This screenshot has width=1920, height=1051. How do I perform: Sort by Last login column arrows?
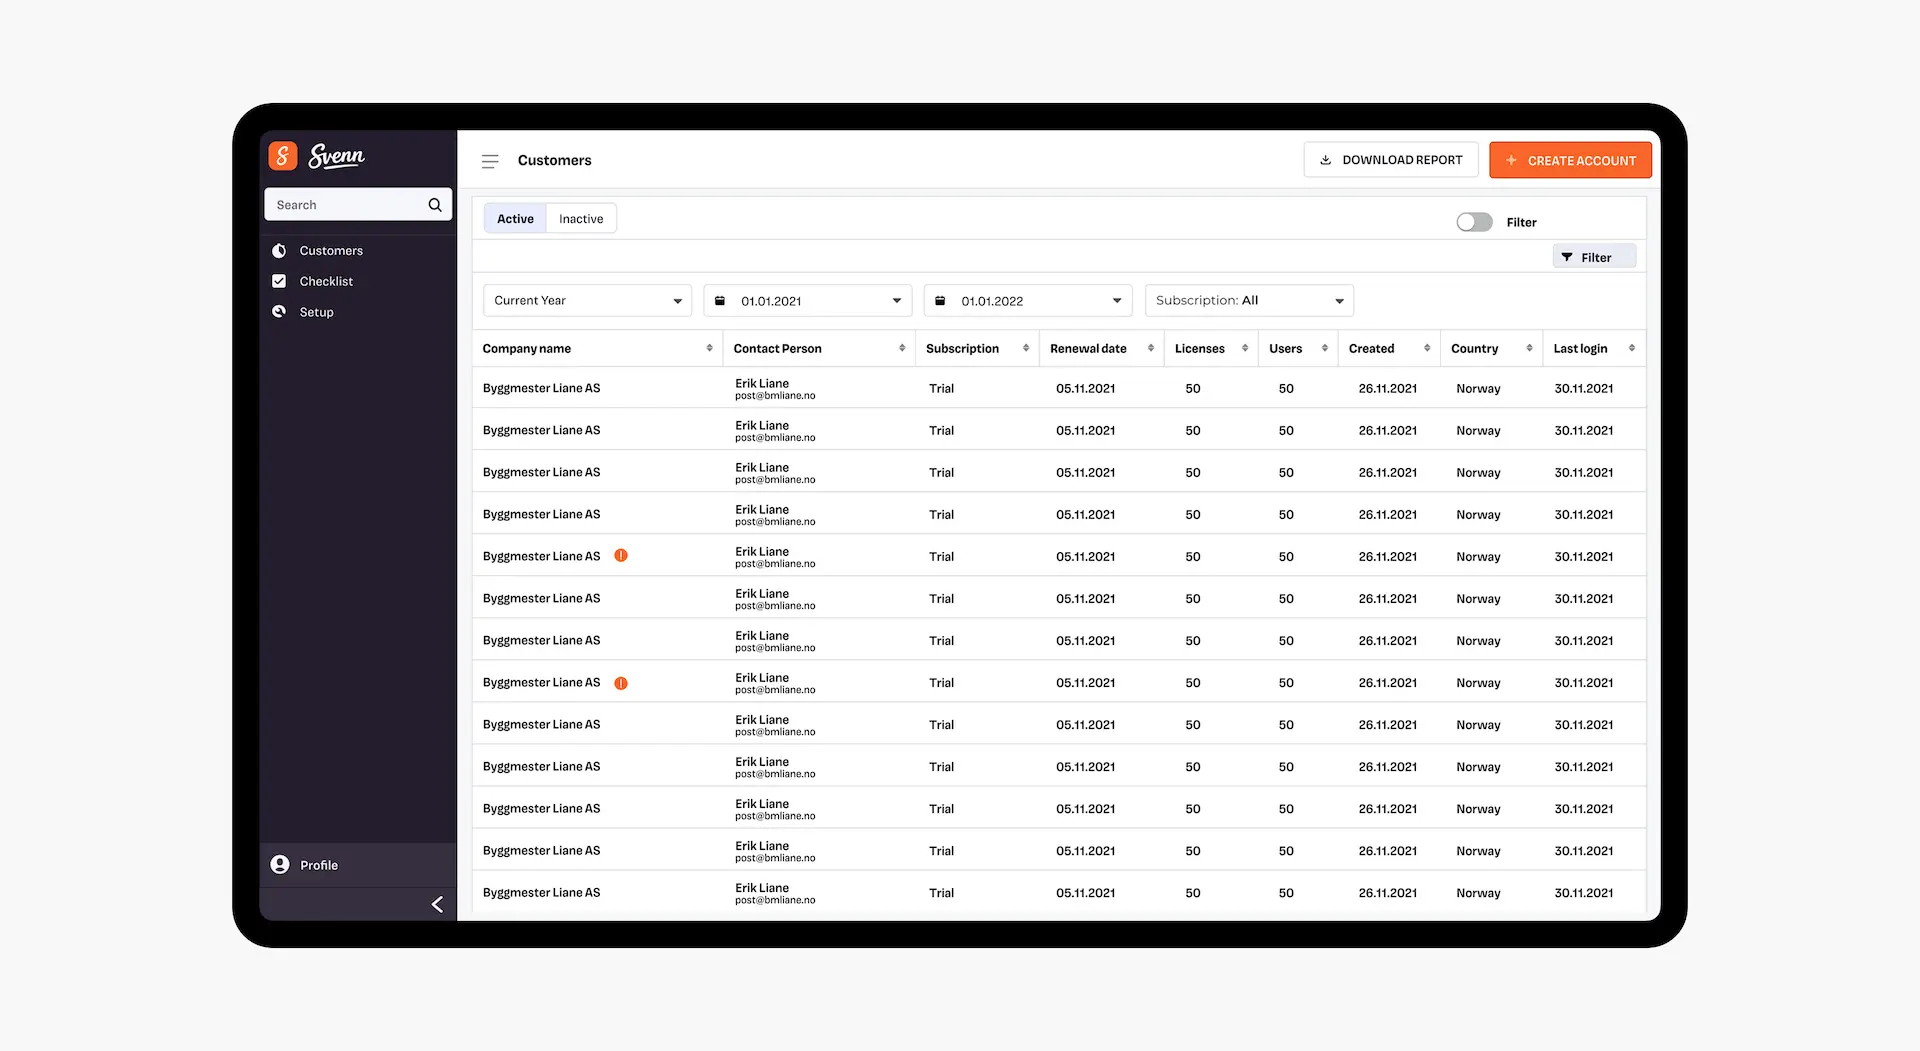coord(1631,349)
